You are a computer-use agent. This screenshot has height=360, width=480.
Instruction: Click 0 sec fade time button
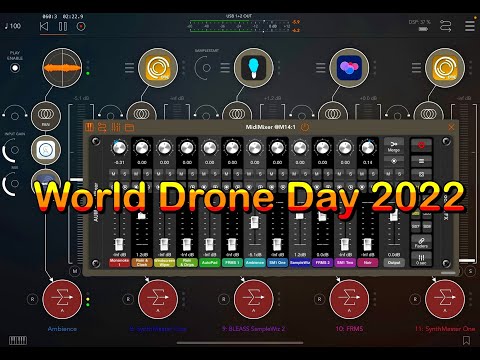tap(421, 259)
